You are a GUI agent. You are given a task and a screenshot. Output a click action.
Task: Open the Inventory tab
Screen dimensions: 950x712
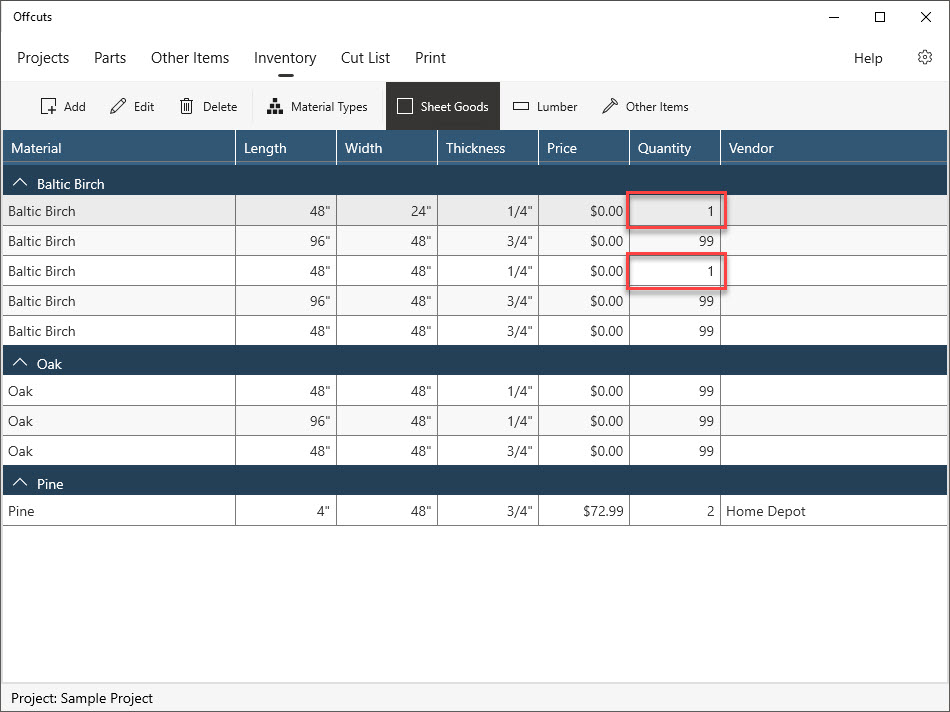click(x=285, y=58)
